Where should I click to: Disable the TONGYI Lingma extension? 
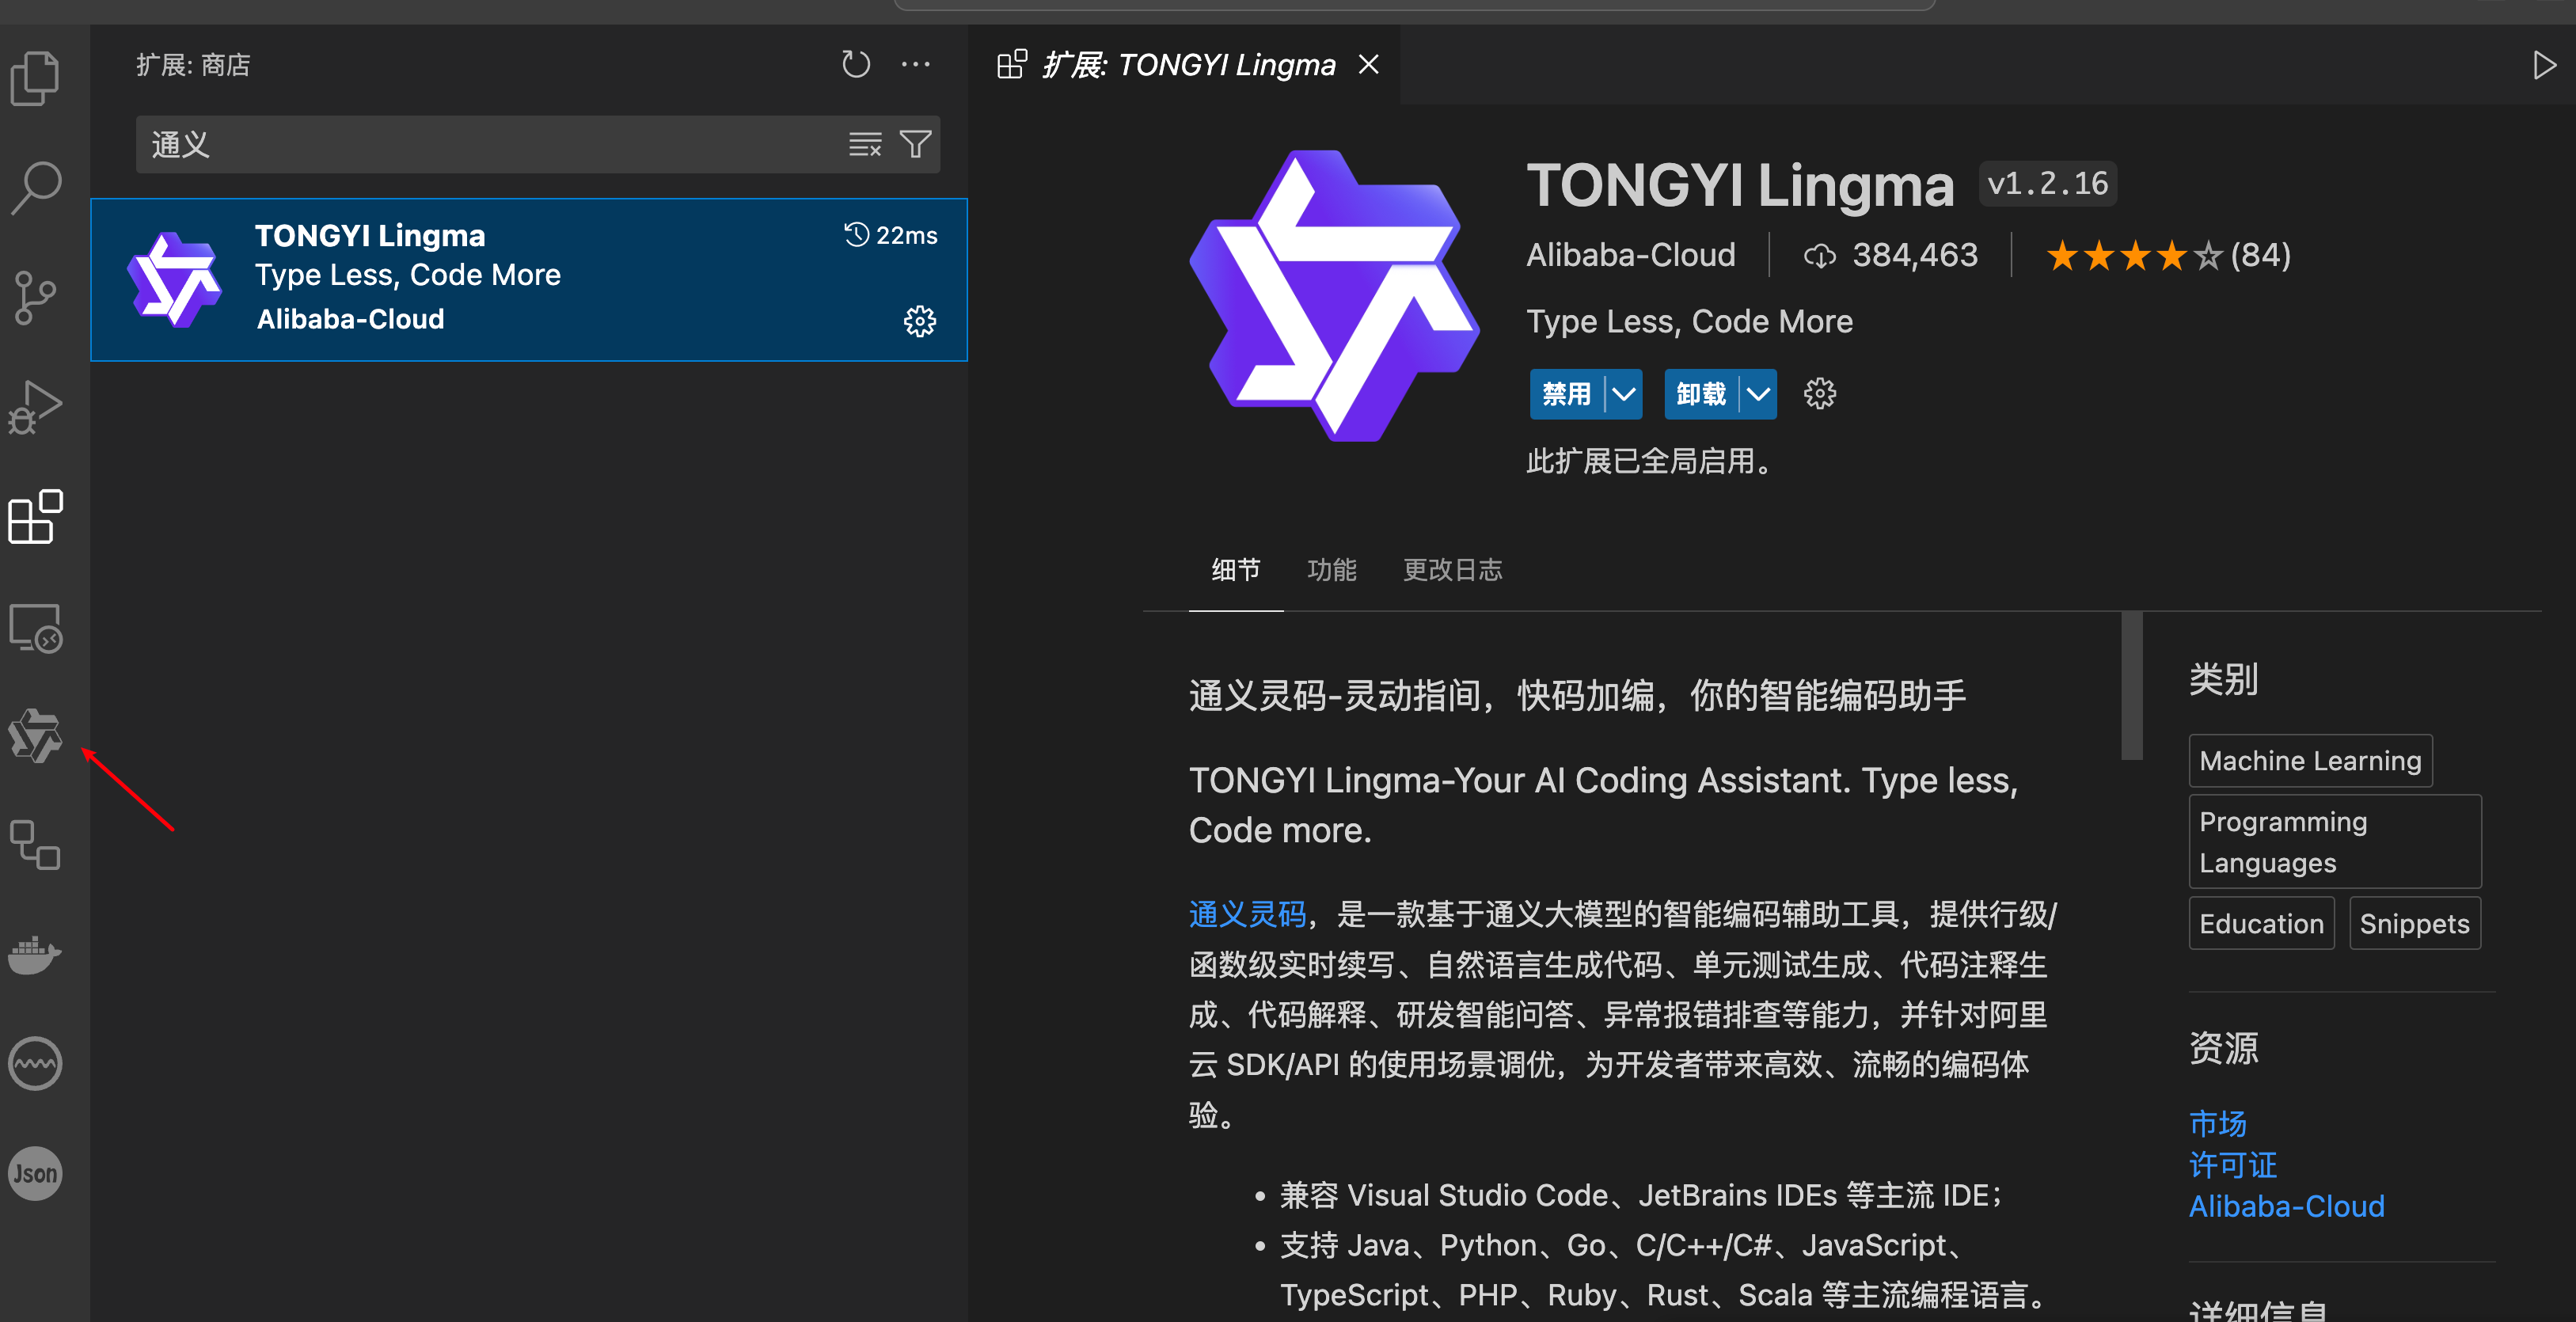pos(1567,394)
